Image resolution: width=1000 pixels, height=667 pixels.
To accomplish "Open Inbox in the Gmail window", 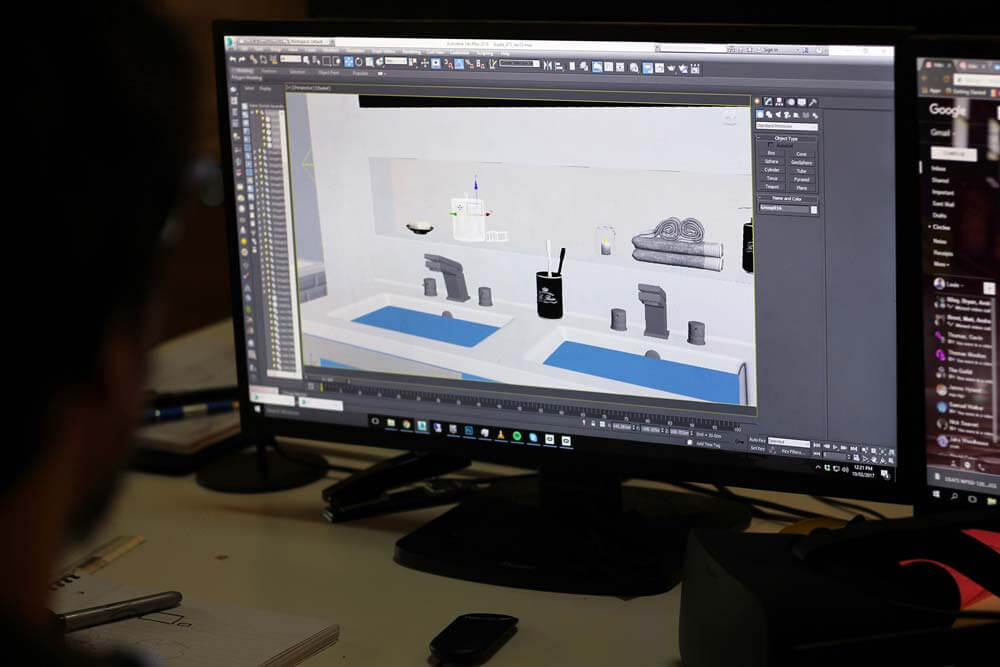I will (x=938, y=168).
